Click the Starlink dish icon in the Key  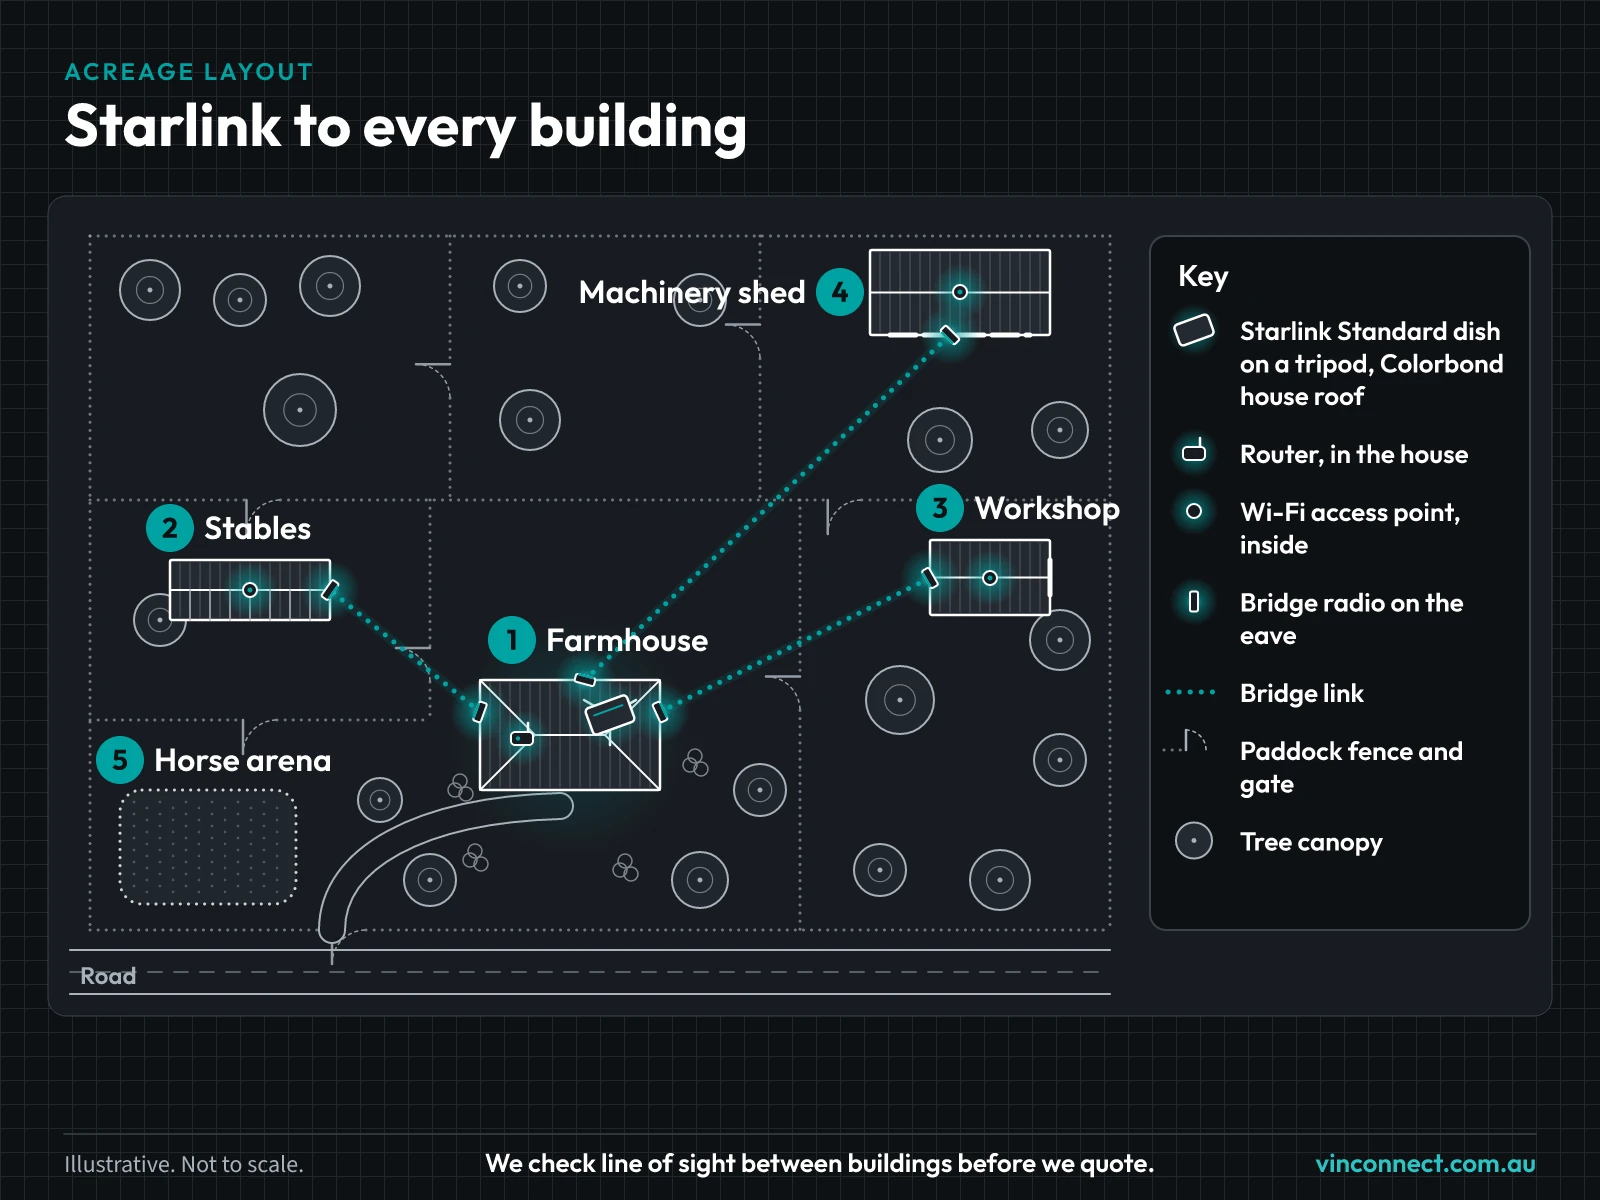pos(1194,330)
